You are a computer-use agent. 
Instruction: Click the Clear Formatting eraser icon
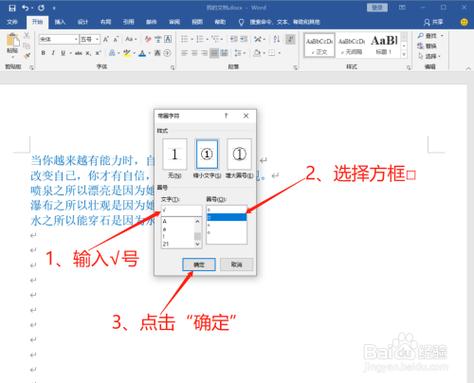click(148, 39)
